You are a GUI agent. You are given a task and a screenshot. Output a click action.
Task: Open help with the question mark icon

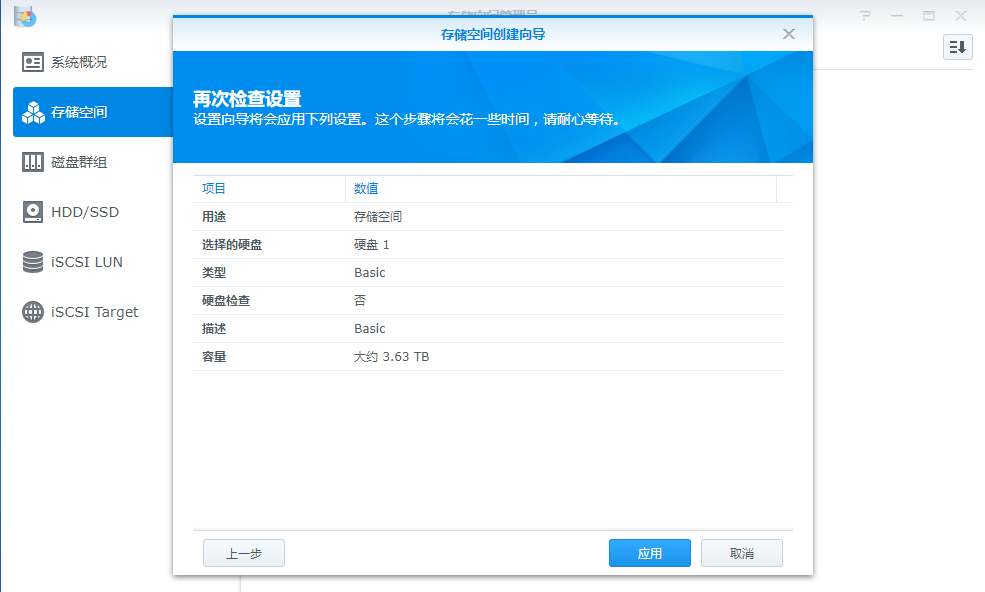click(866, 16)
